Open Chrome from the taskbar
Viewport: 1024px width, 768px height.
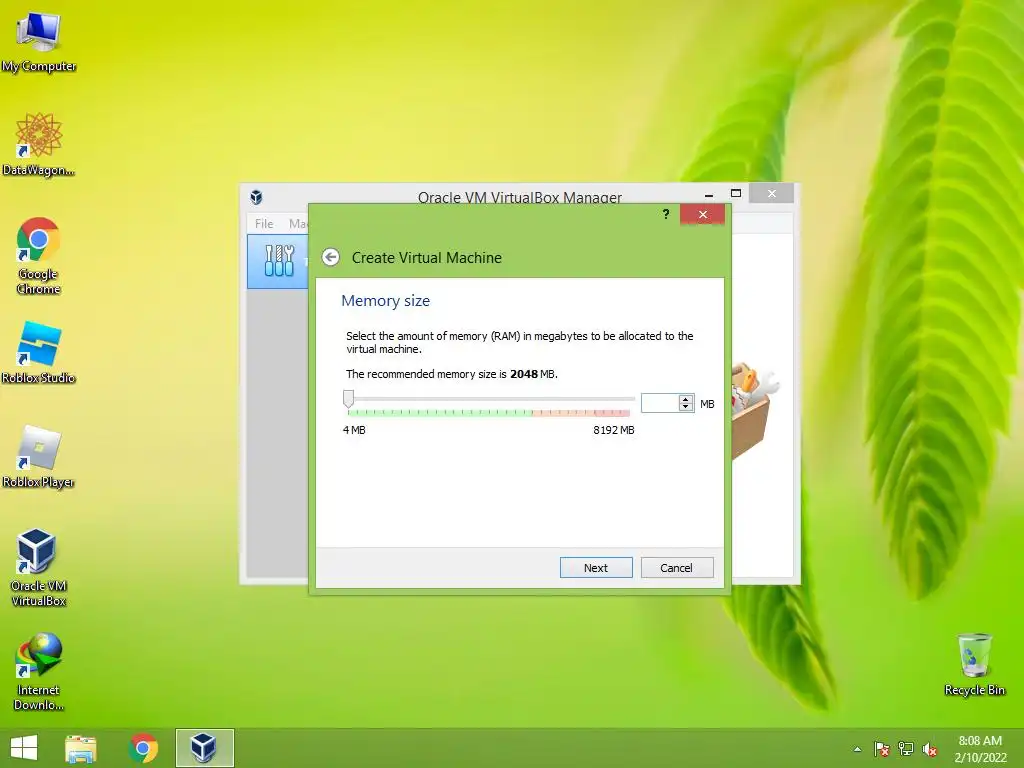click(144, 748)
